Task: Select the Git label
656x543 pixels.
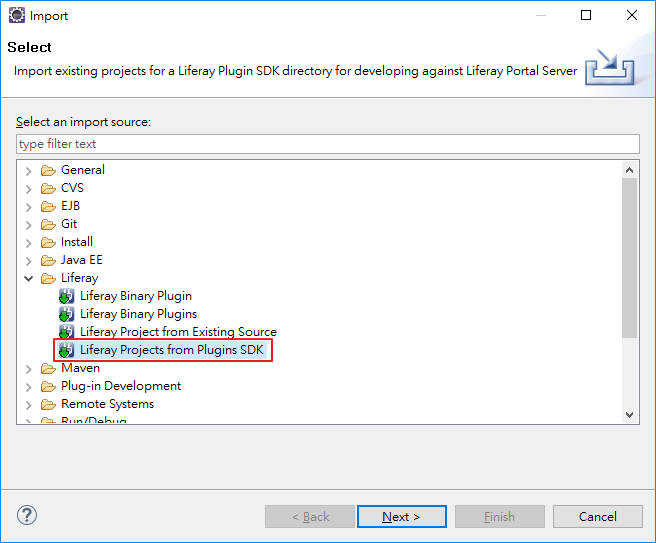Action: coord(69,223)
